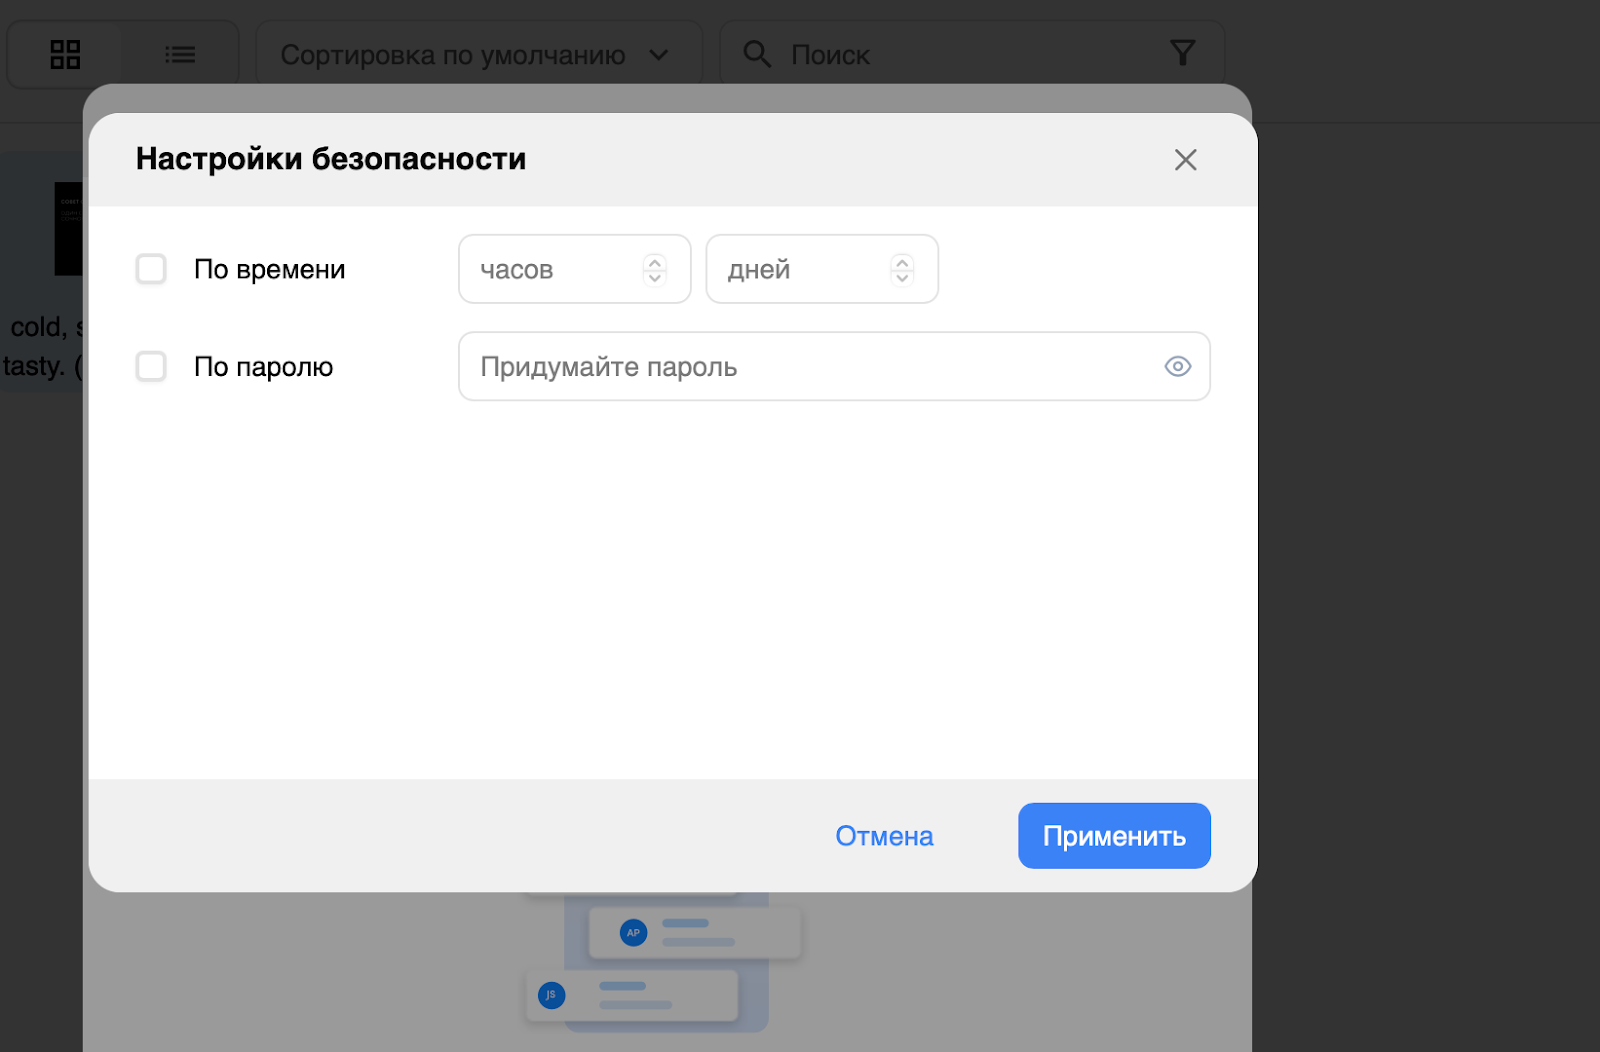
Task: Show password using the eye icon
Action: [1177, 366]
